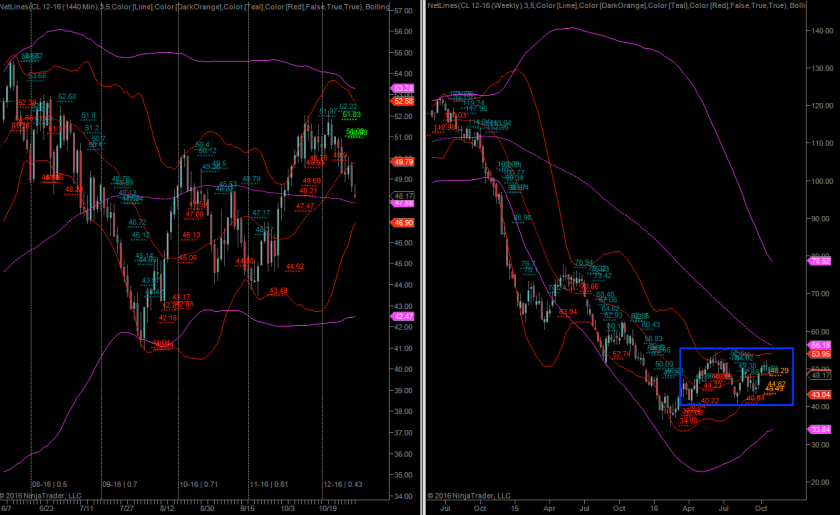Click the 09-16 rollover marker label
This screenshot has height=515, width=840.
(x=119, y=484)
